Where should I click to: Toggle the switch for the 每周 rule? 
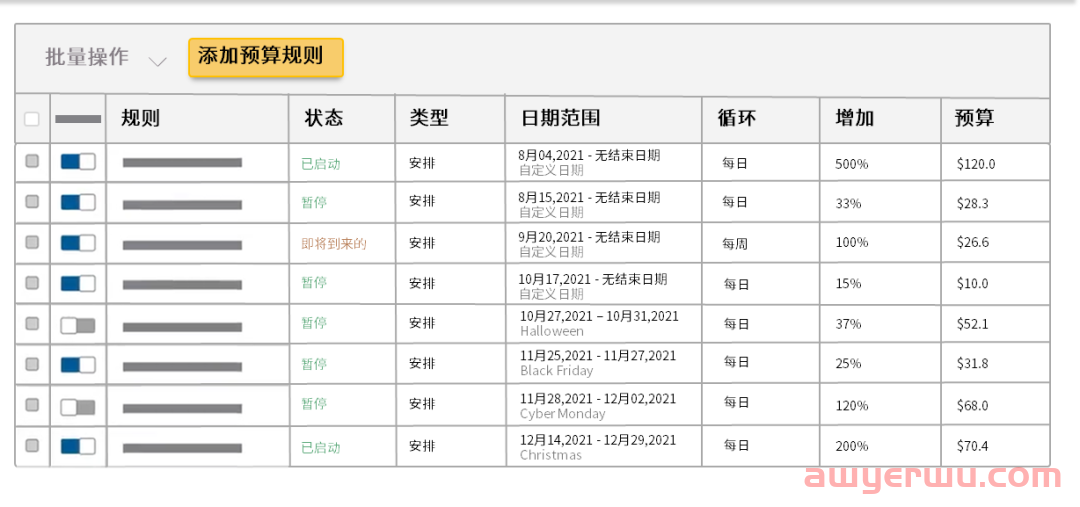pyautogui.click(x=78, y=243)
